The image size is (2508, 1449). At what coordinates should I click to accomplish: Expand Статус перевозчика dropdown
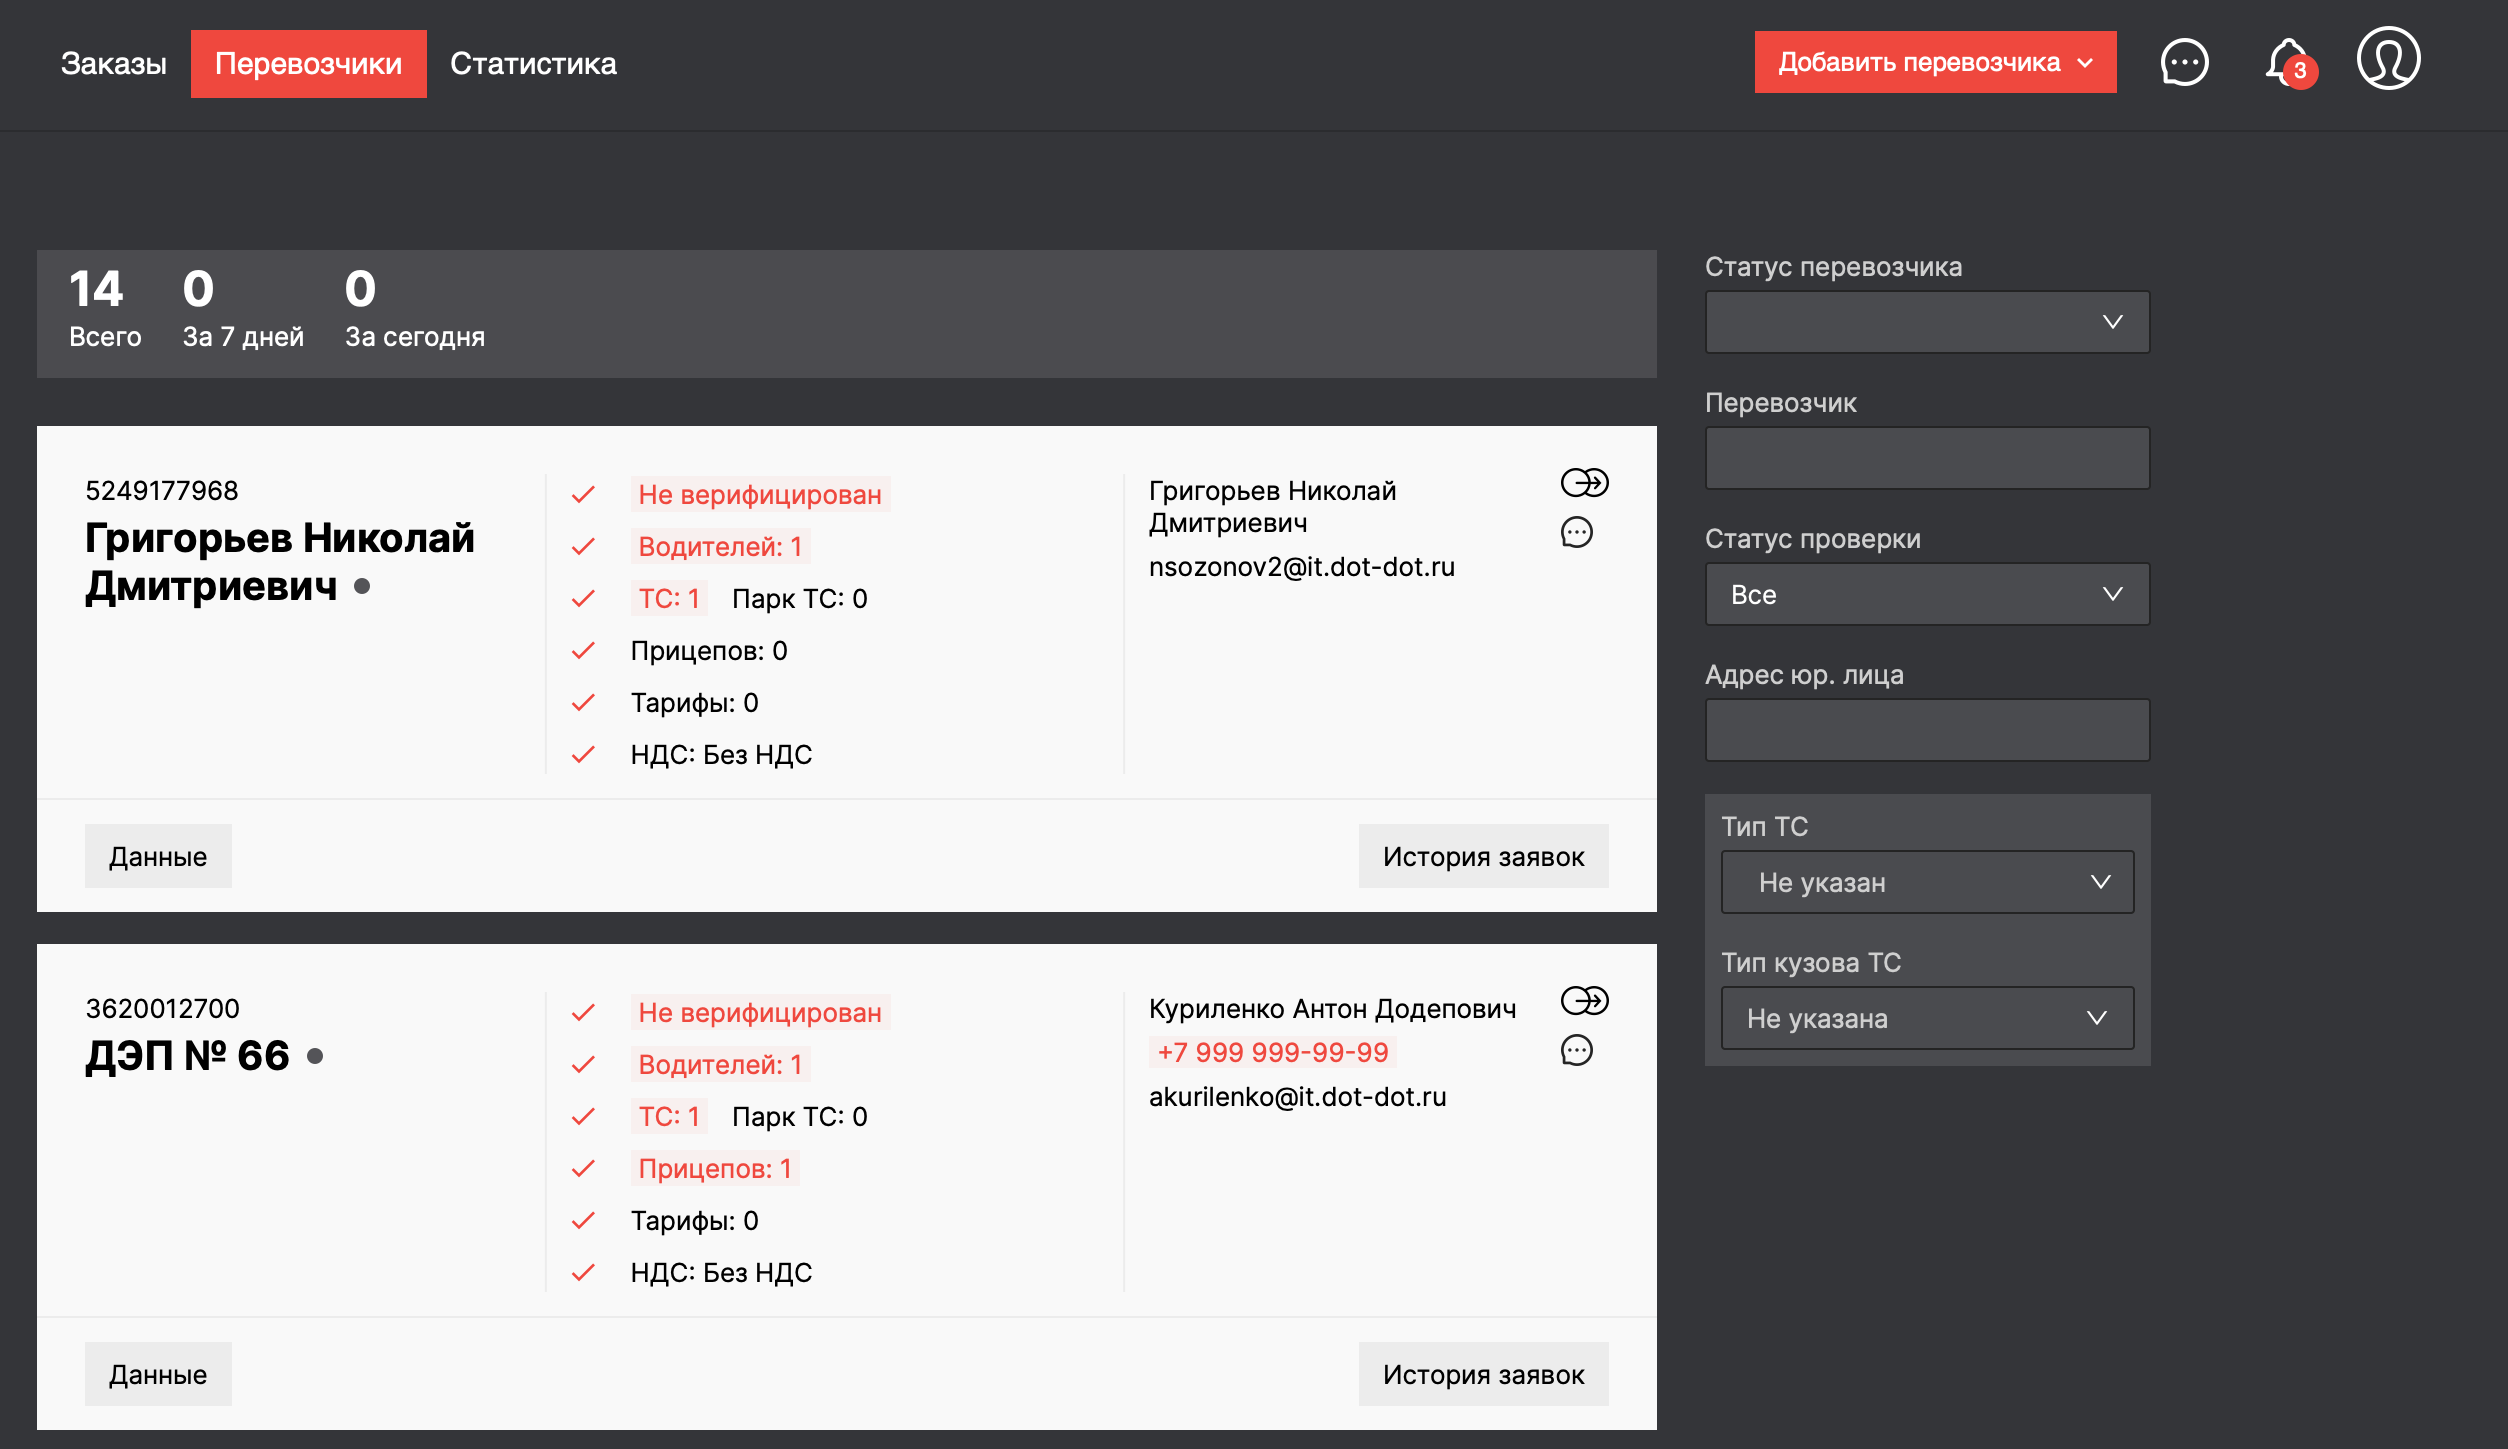tap(1927, 322)
